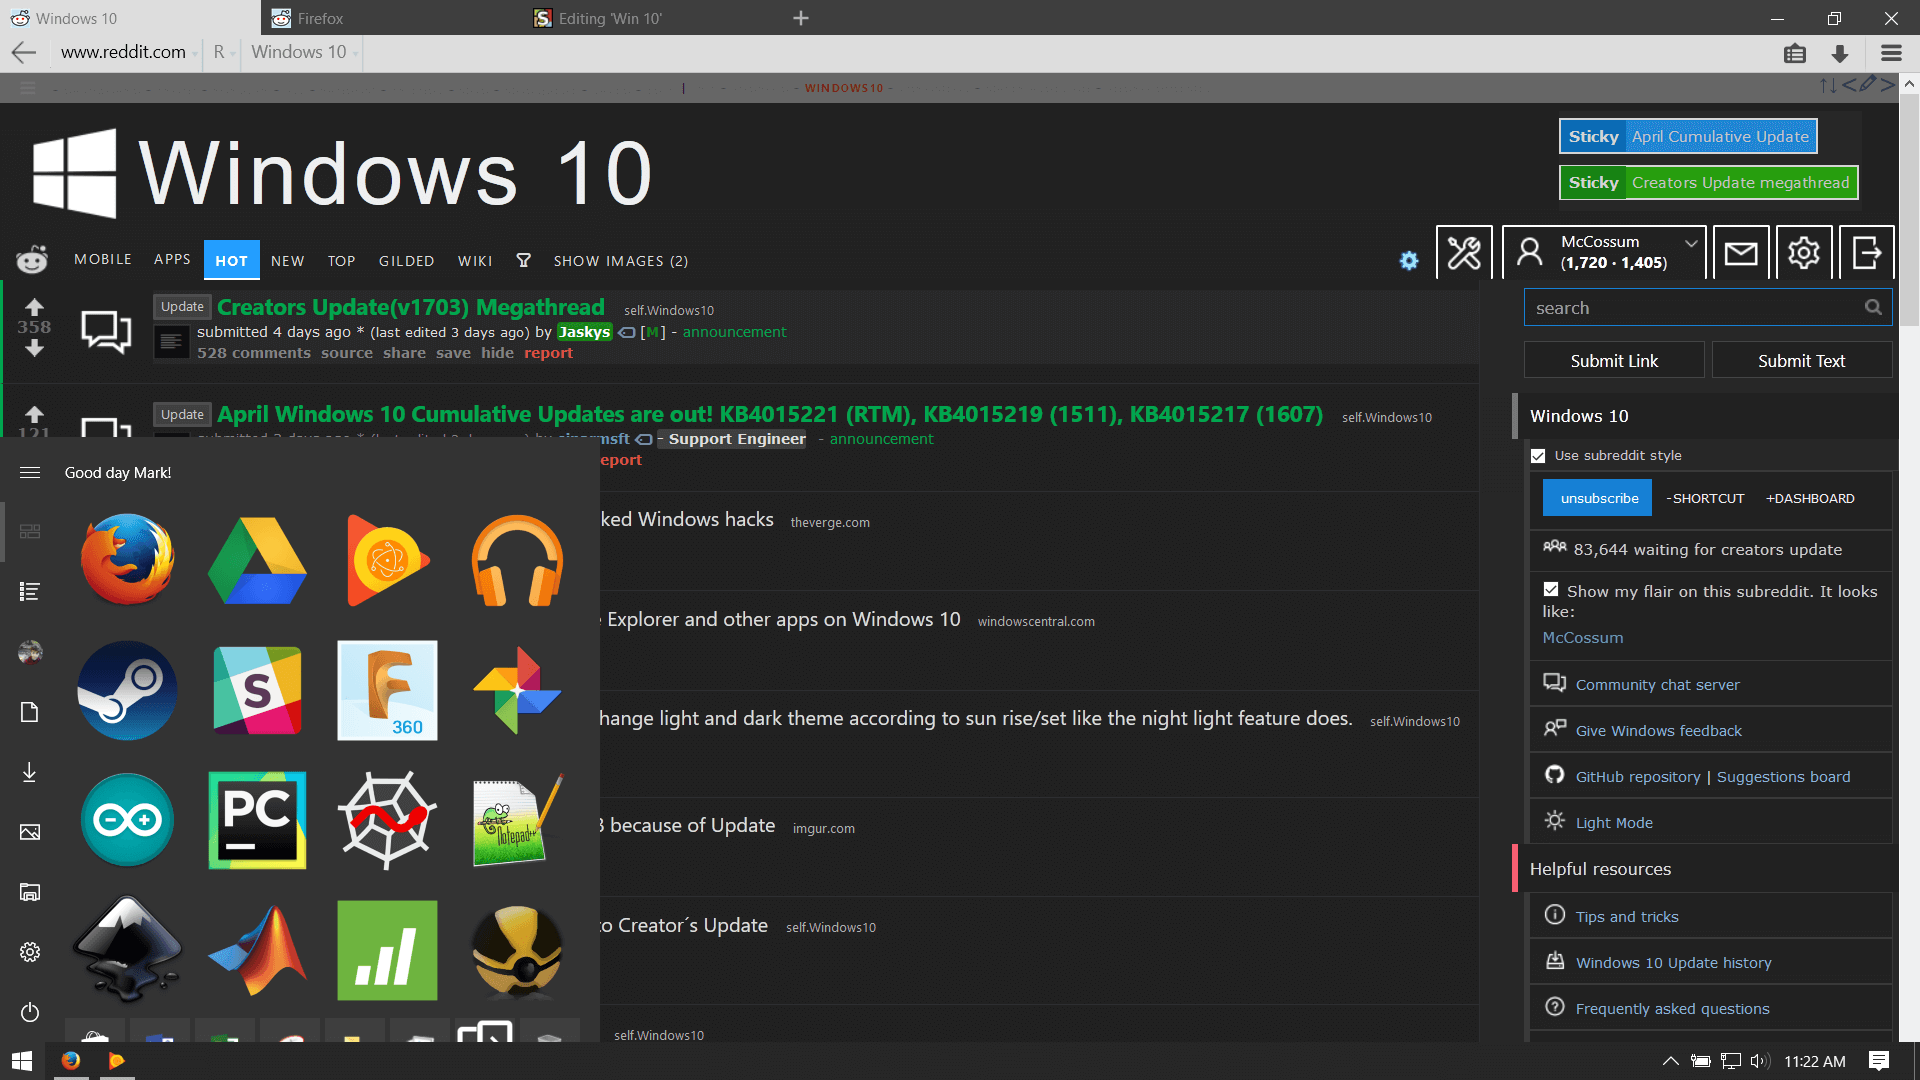Screen dimensions: 1920x1080
Task: Open the GILDED tab
Action: [x=406, y=261]
